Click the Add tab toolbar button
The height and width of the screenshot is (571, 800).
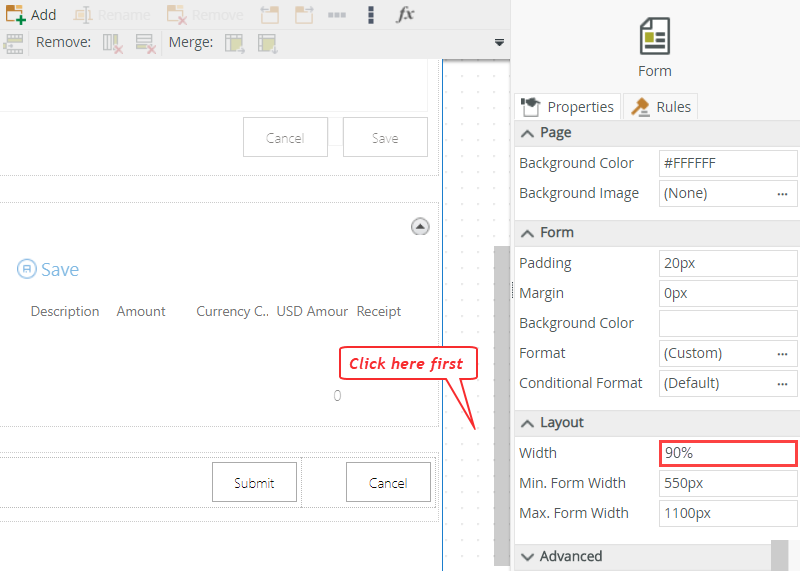click(x=31, y=14)
